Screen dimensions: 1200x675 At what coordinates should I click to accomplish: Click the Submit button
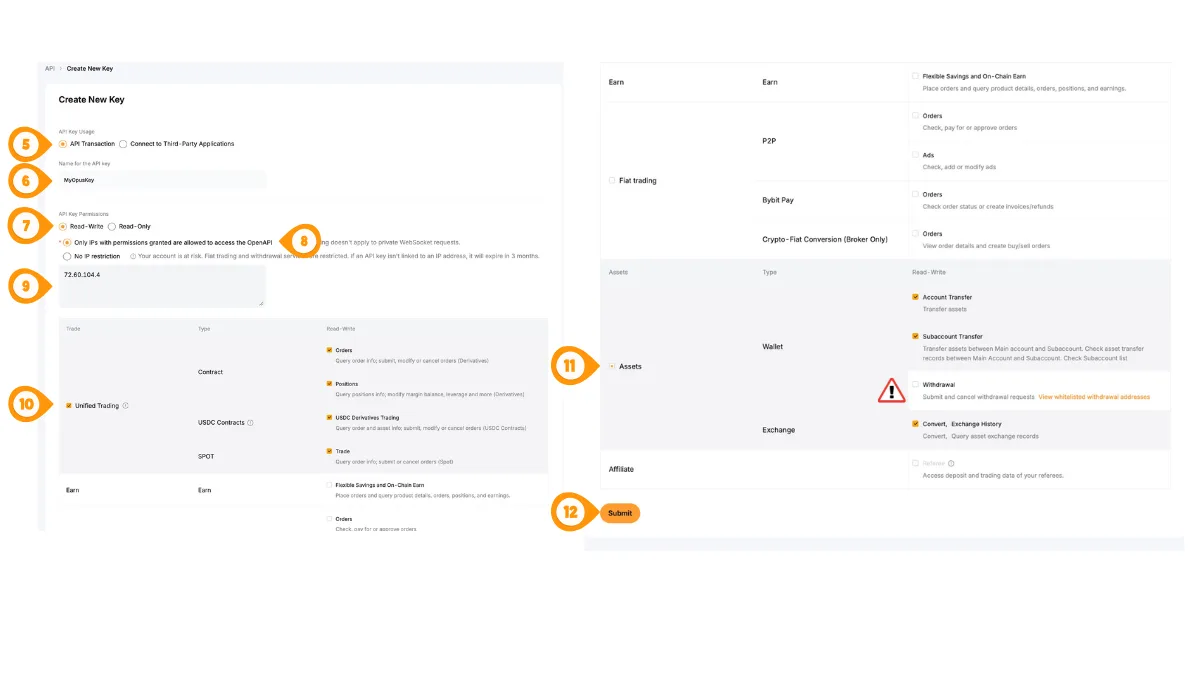click(620, 513)
